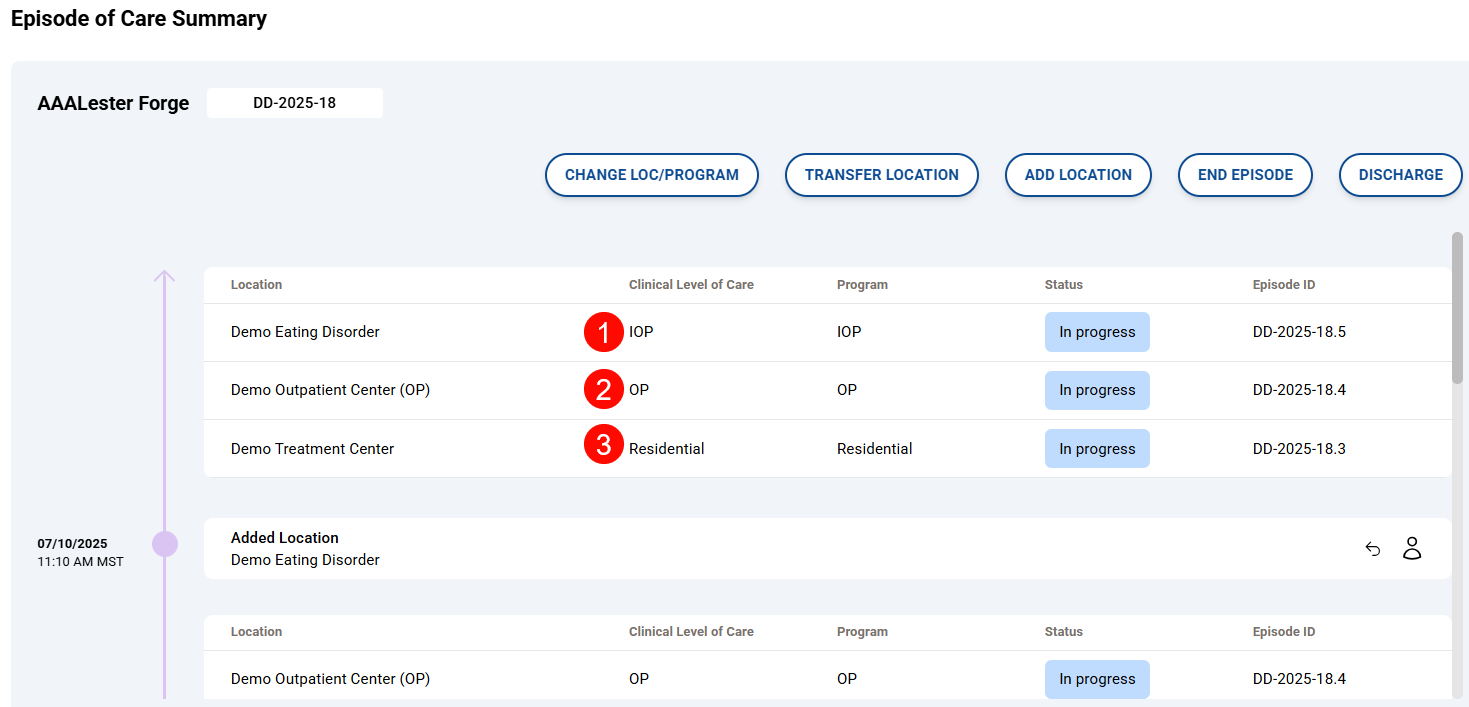Select the Demo Eating Disorder location row

pos(305,332)
